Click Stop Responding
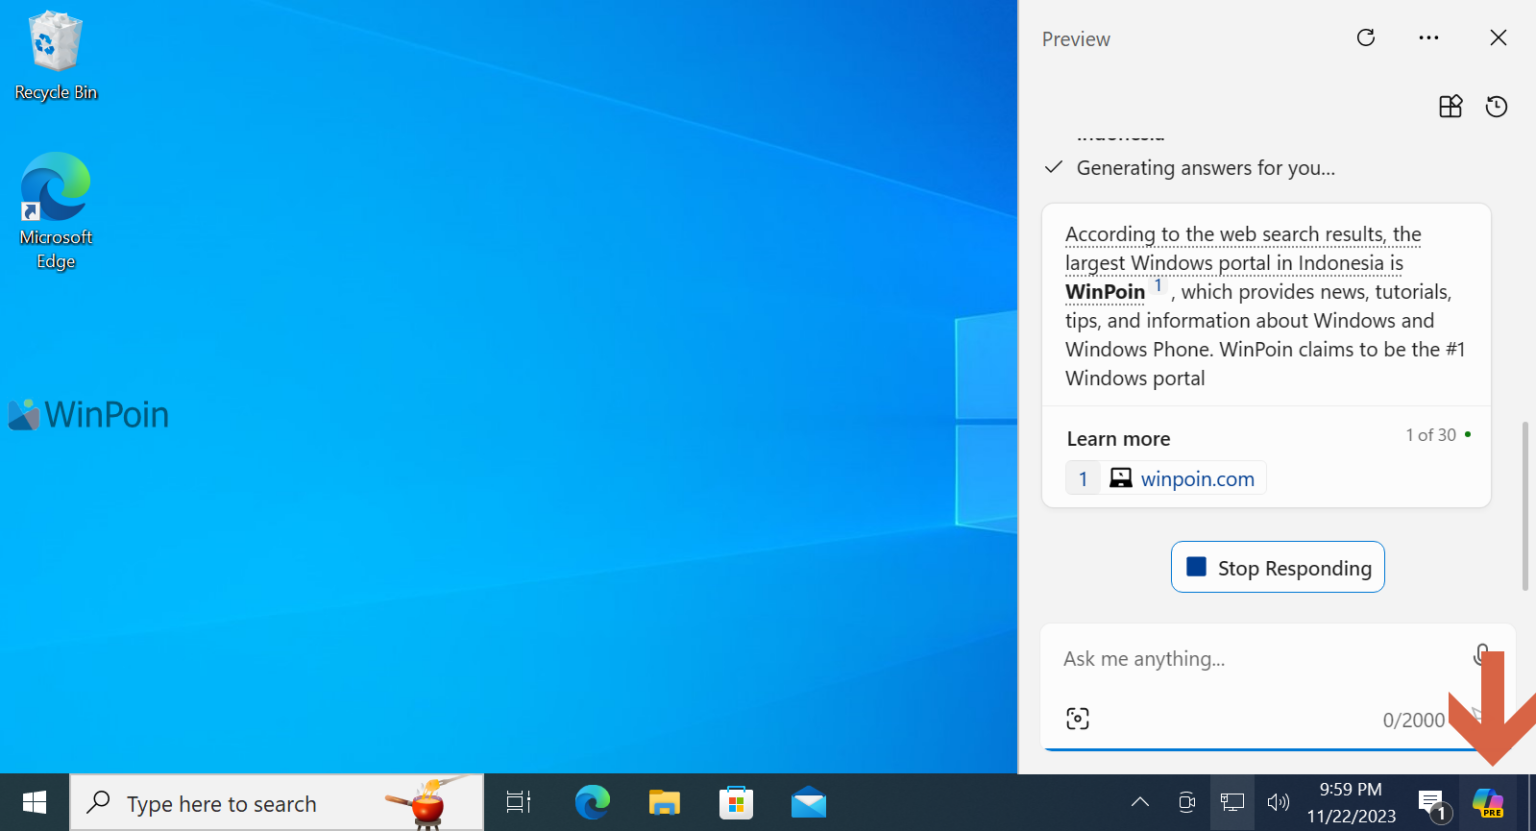 [x=1277, y=567]
